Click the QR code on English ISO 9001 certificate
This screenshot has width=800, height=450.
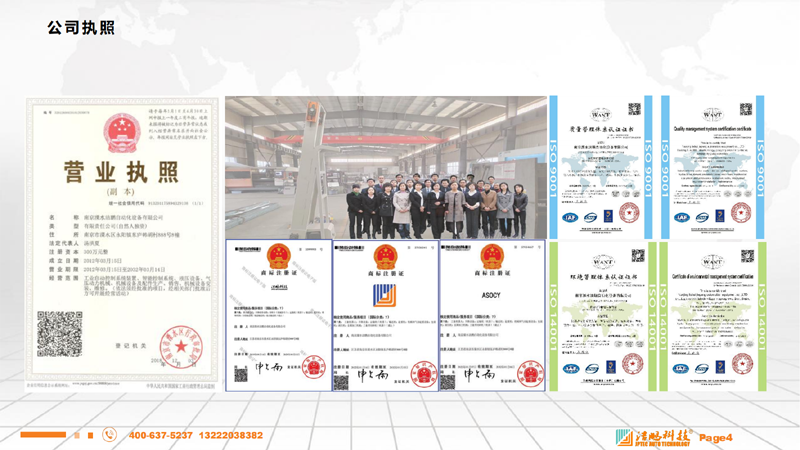[746, 109]
